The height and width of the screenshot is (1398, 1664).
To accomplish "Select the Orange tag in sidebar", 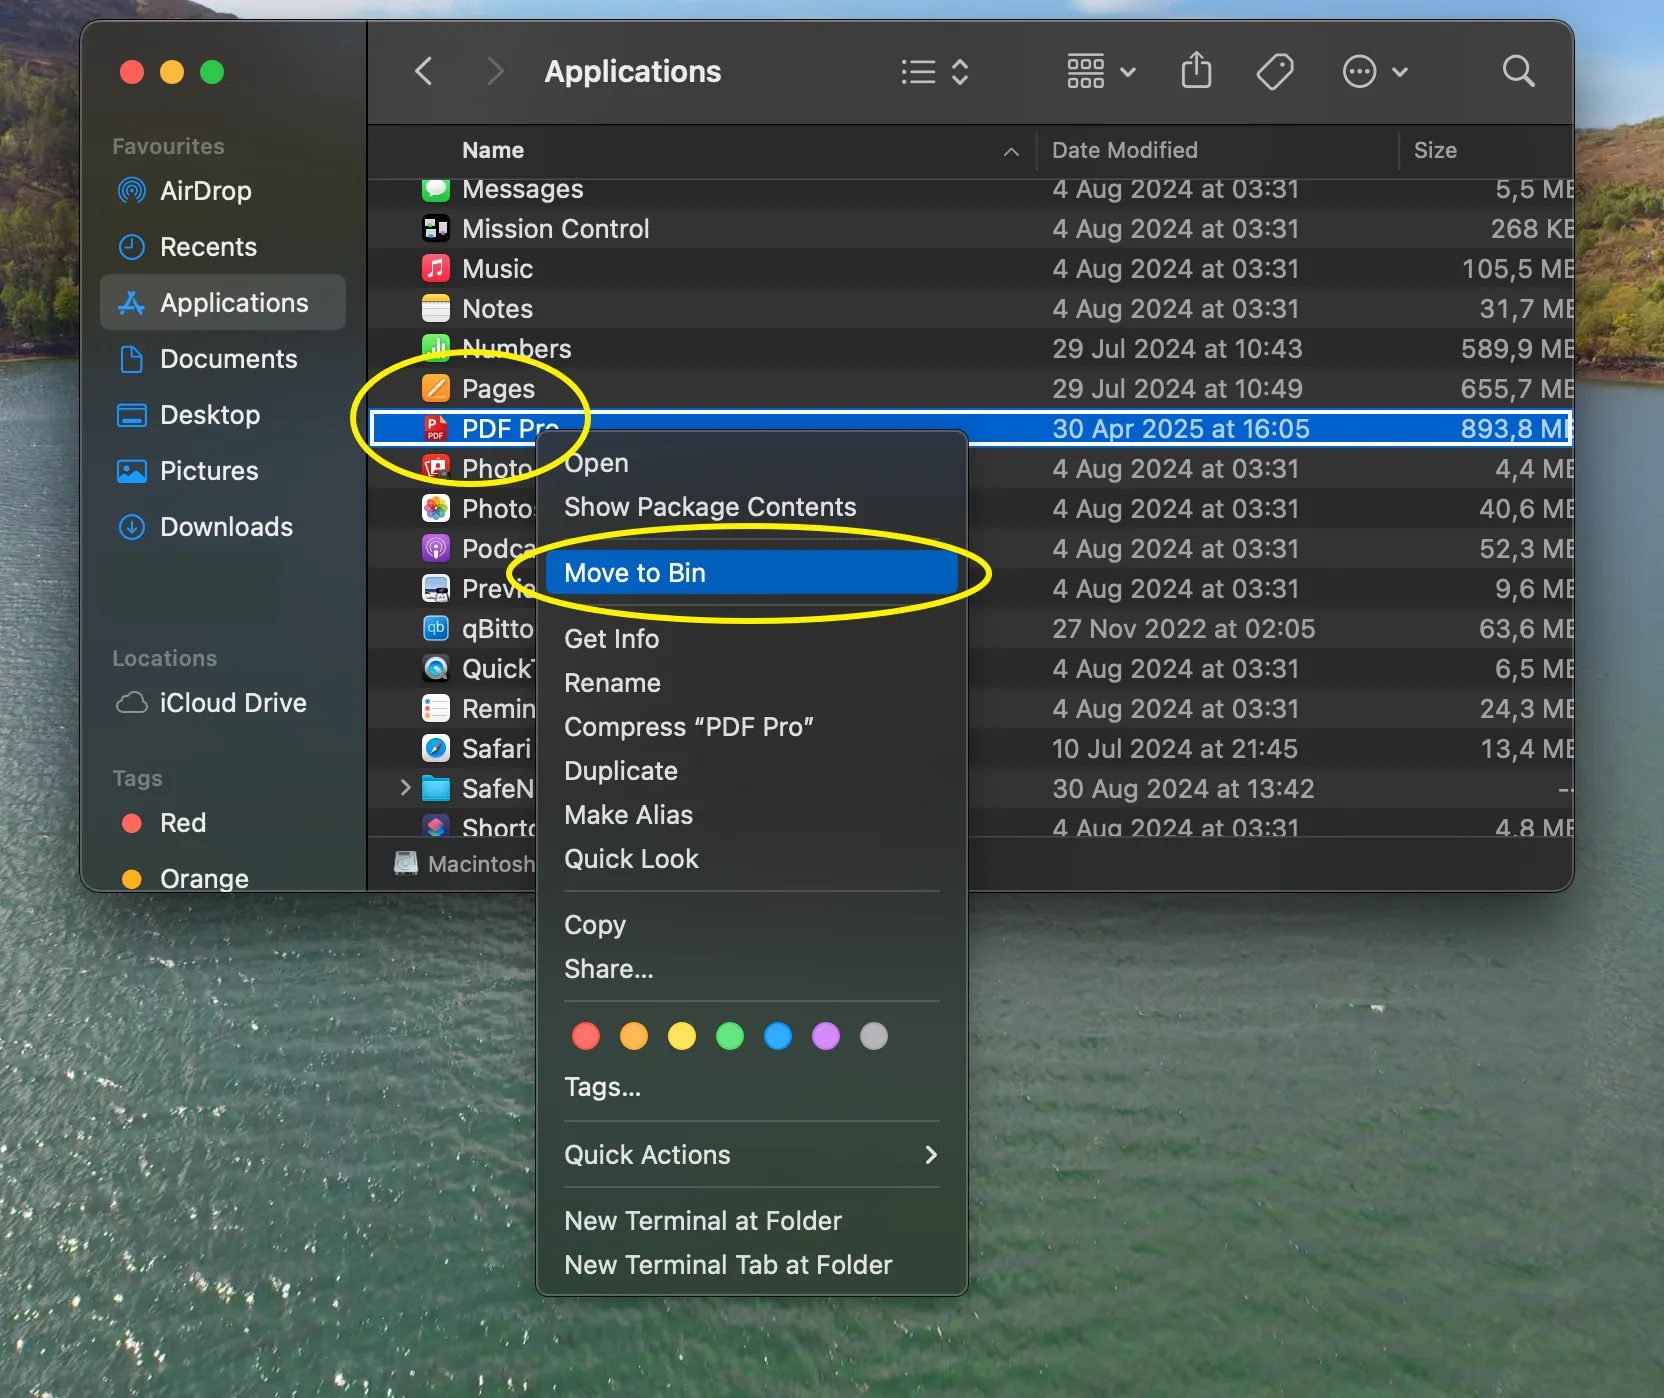I will pyautogui.click(x=223, y=877).
